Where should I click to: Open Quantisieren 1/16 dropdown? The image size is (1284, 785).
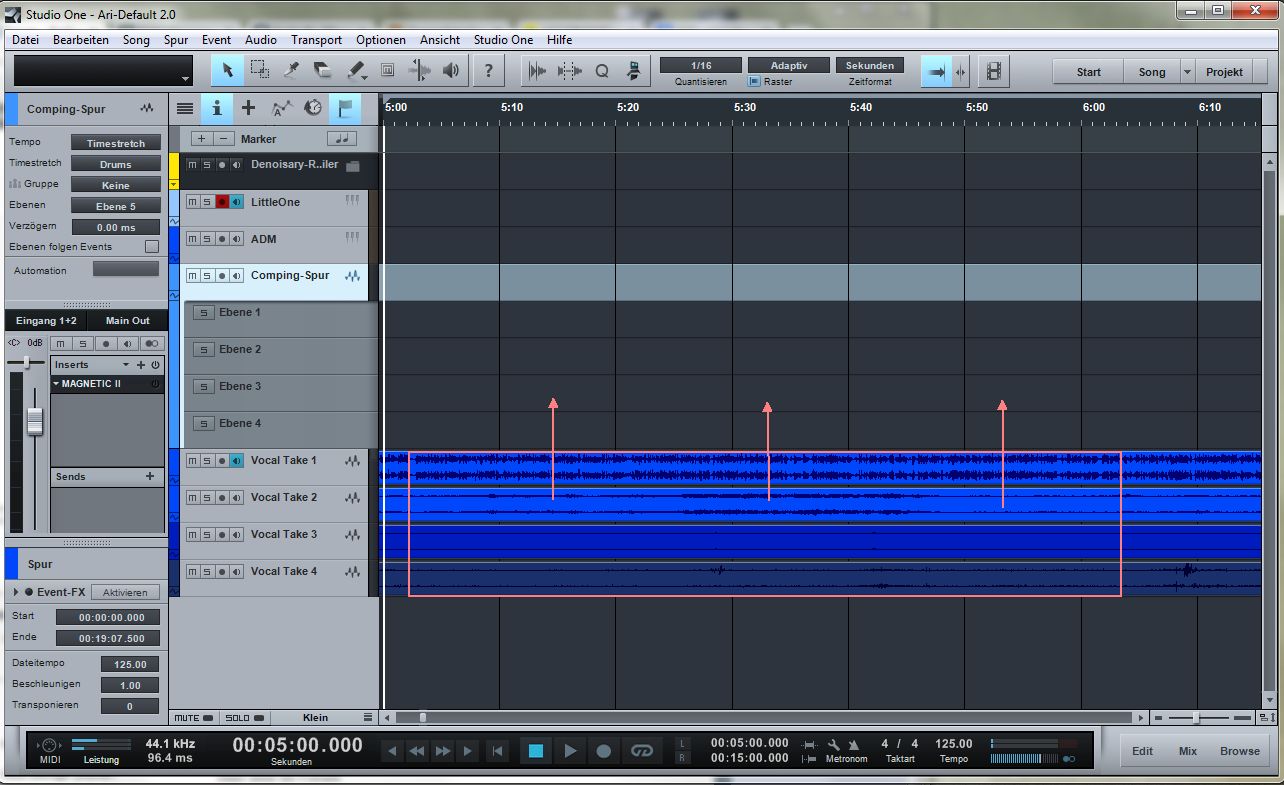click(x=701, y=65)
